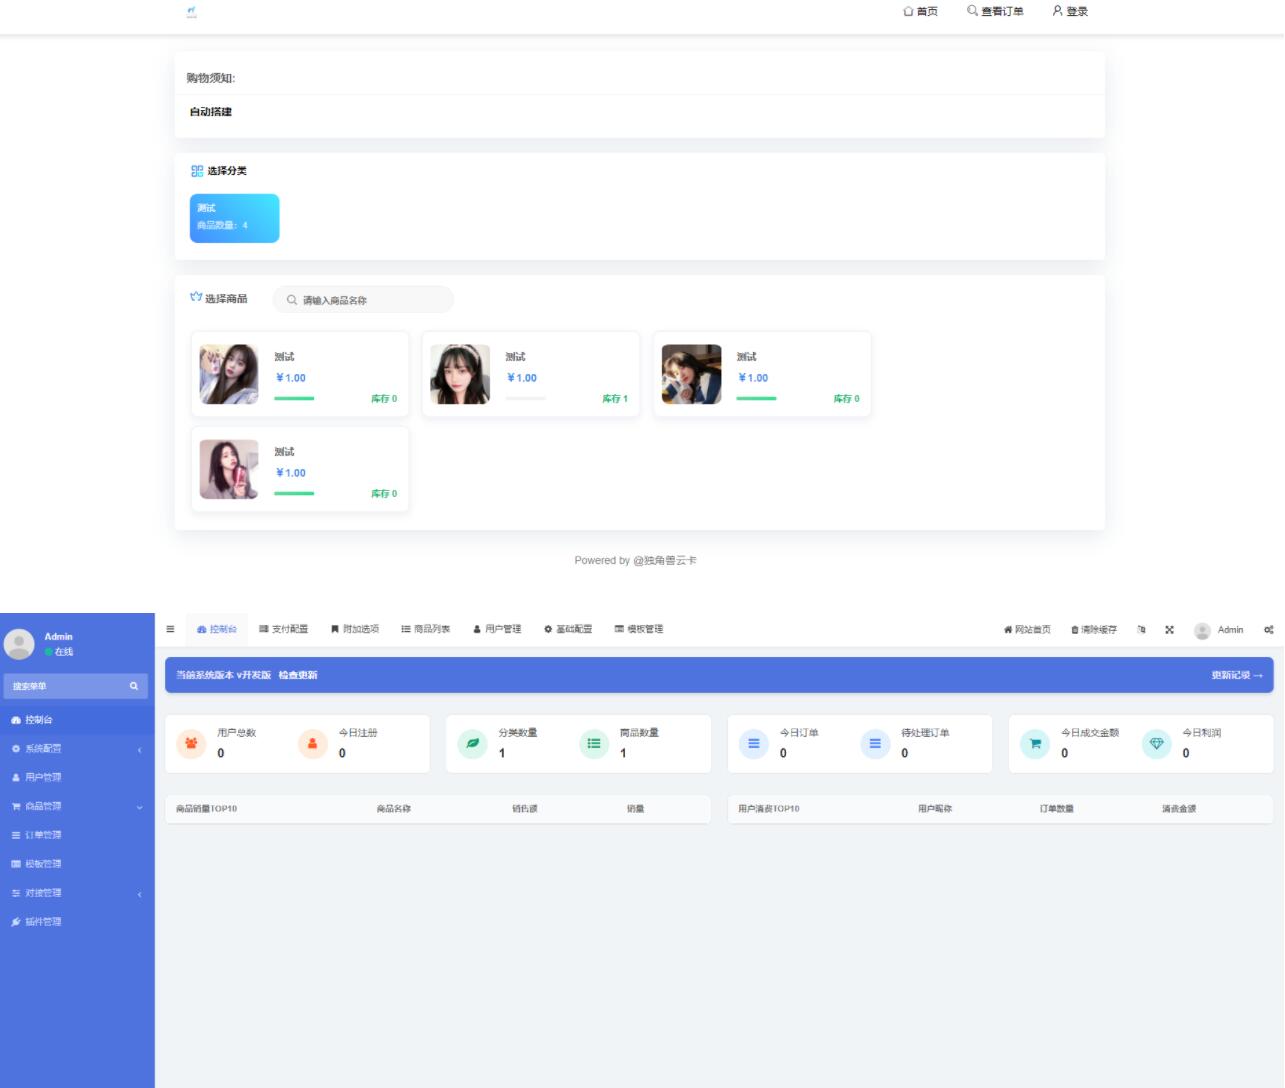Click the 检查更新 link in version banner
This screenshot has width=1285, height=1088.
[x=297, y=675]
